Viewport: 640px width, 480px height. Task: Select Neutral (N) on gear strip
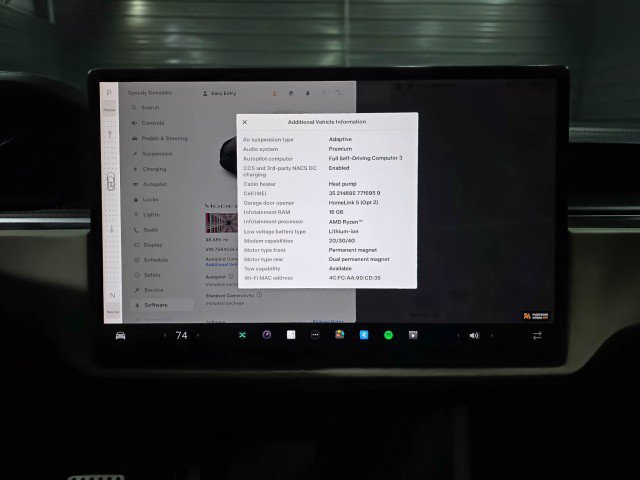pyautogui.click(x=112, y=296)
